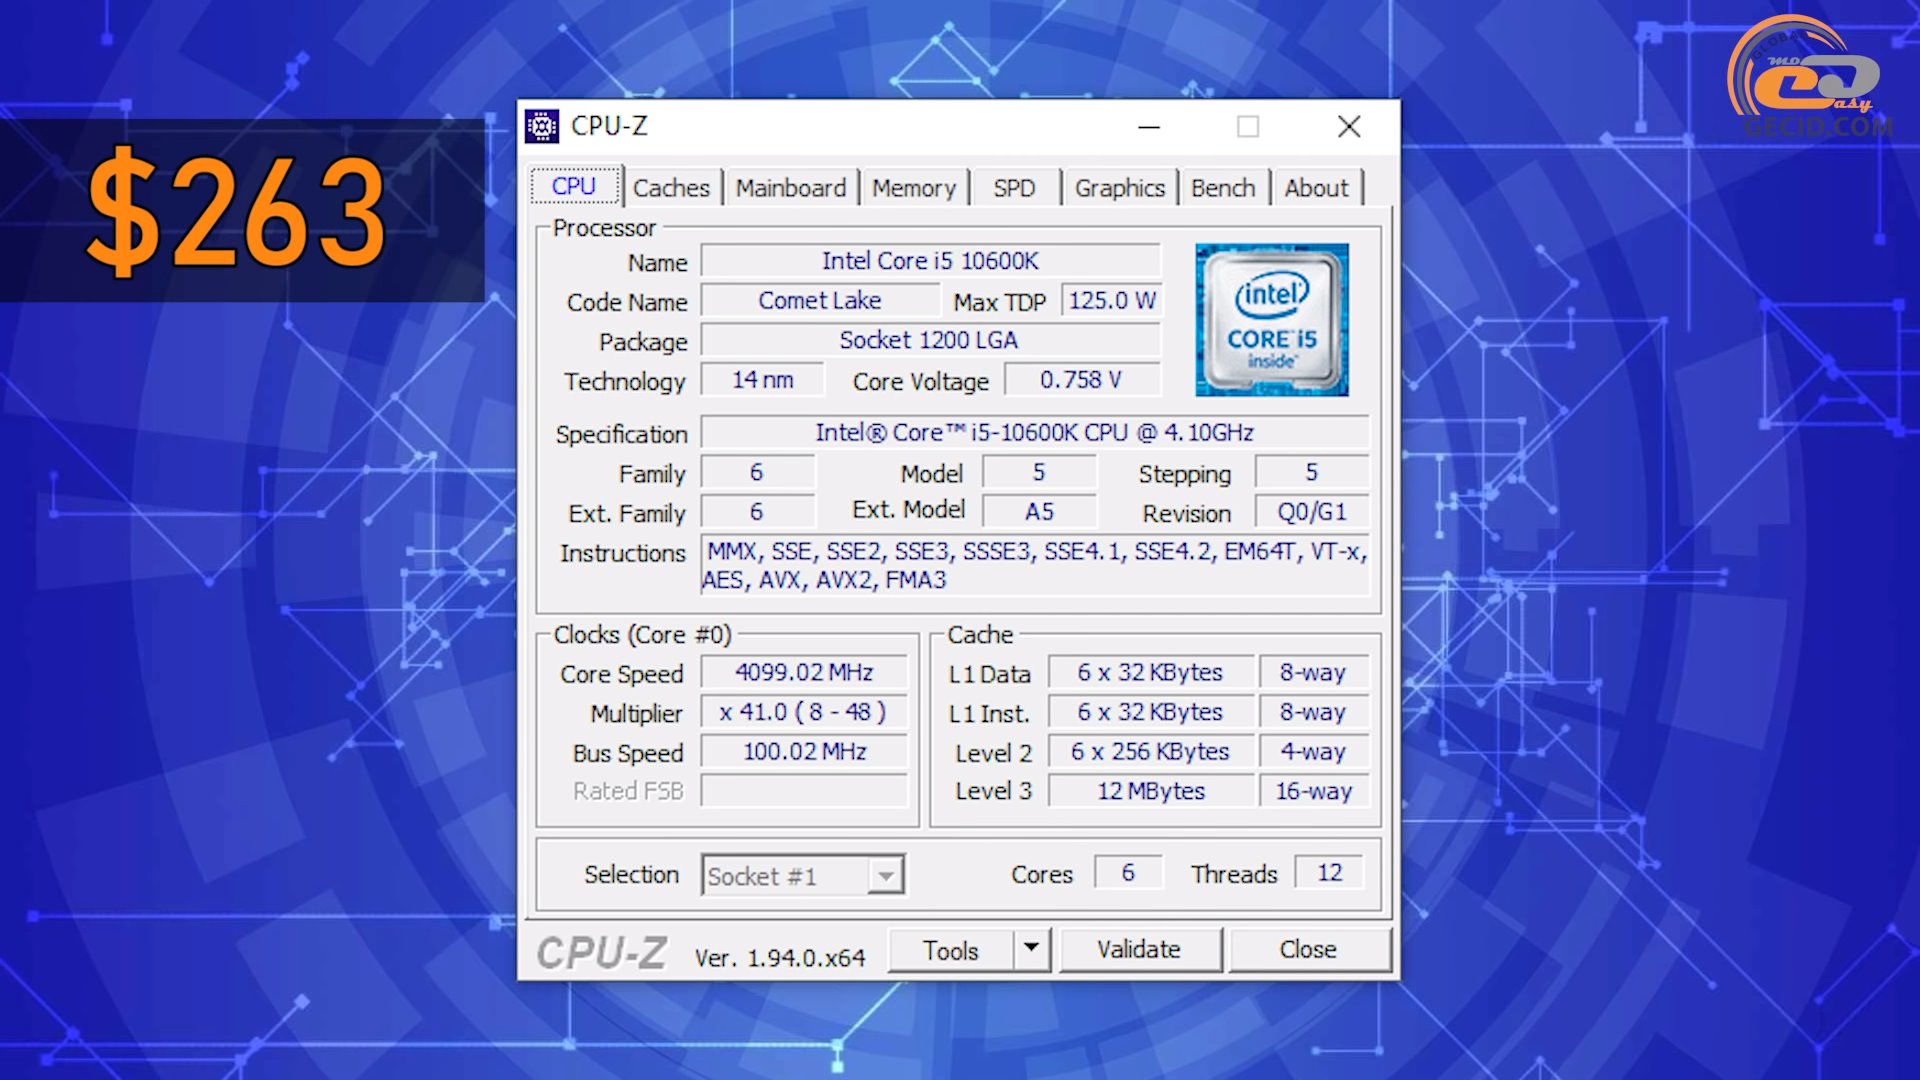Click the L1 Data 6 x 32 KBytes value
Image resolution: width=1920 pixels, height=1080 pixels.
tap(1150, 673)
